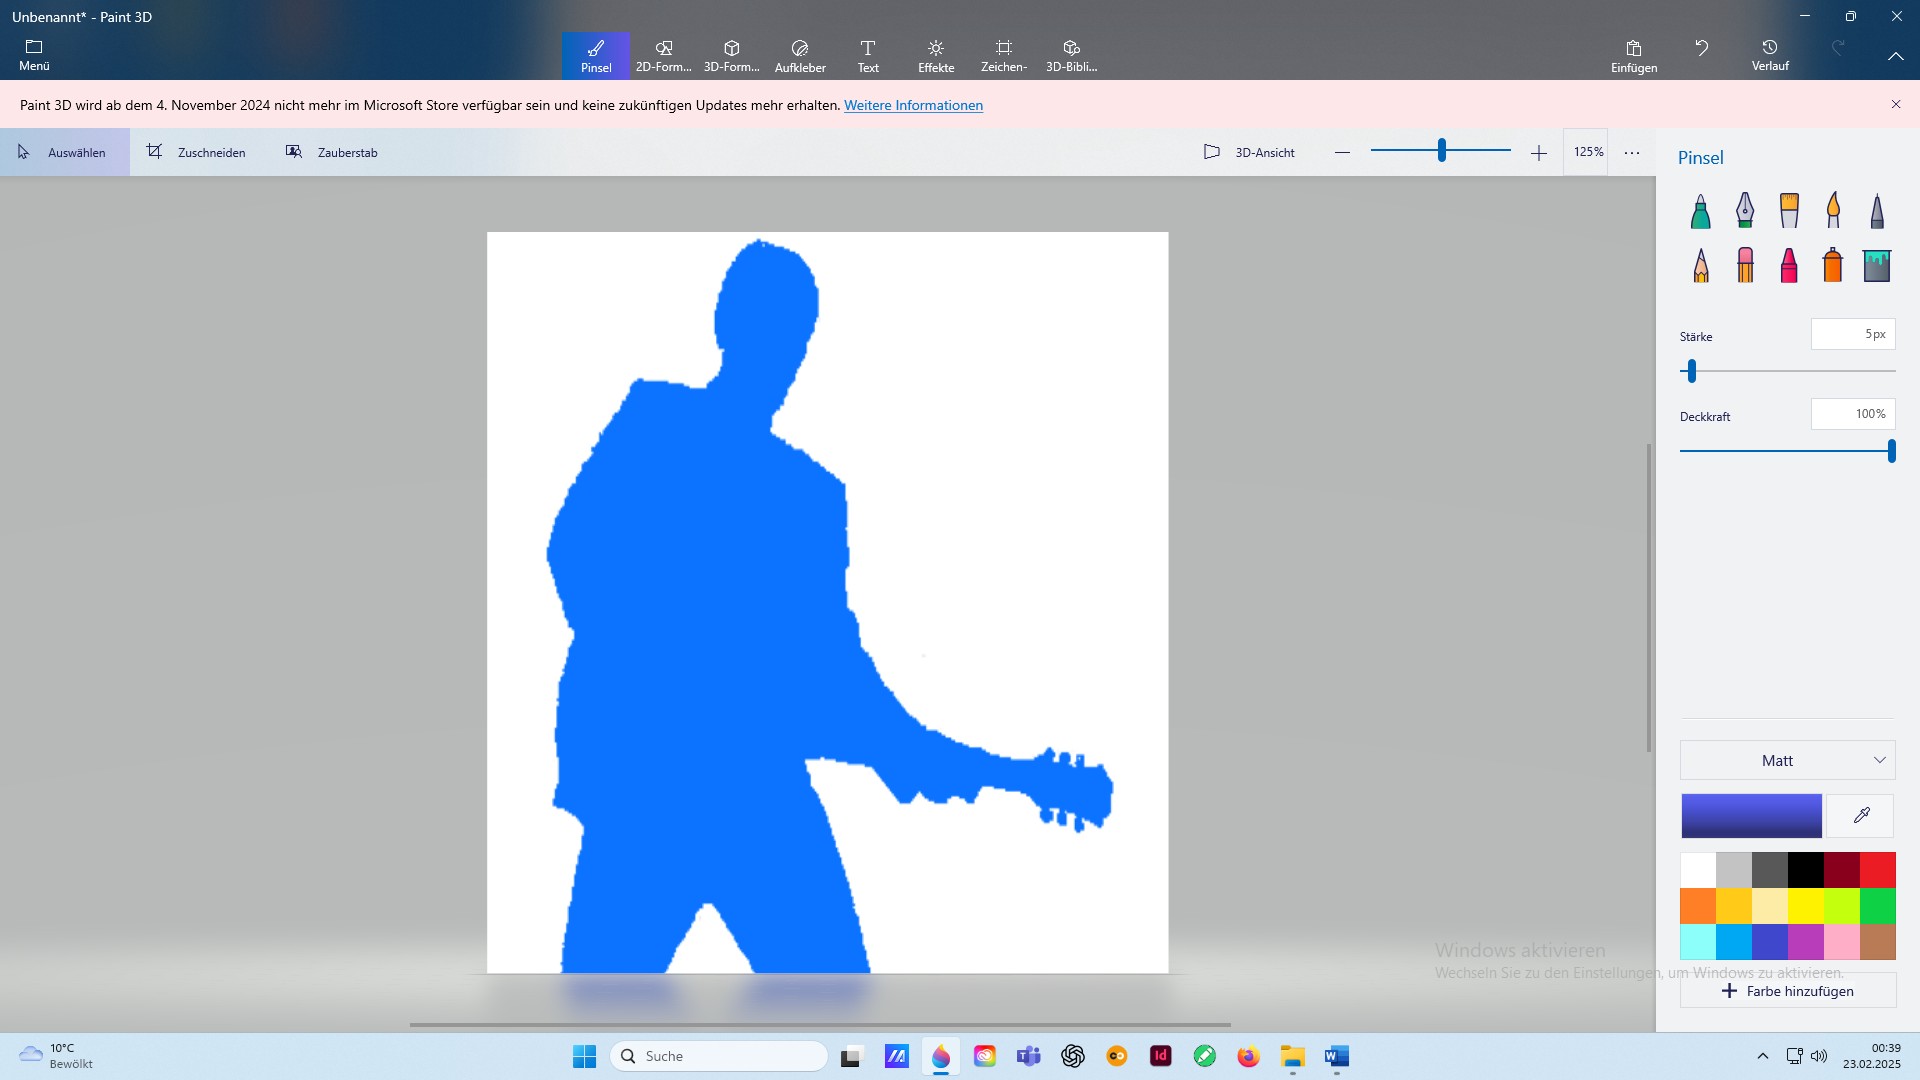
Task: Click the Farbe hinzufügen button
Action: pos(1787,991)
